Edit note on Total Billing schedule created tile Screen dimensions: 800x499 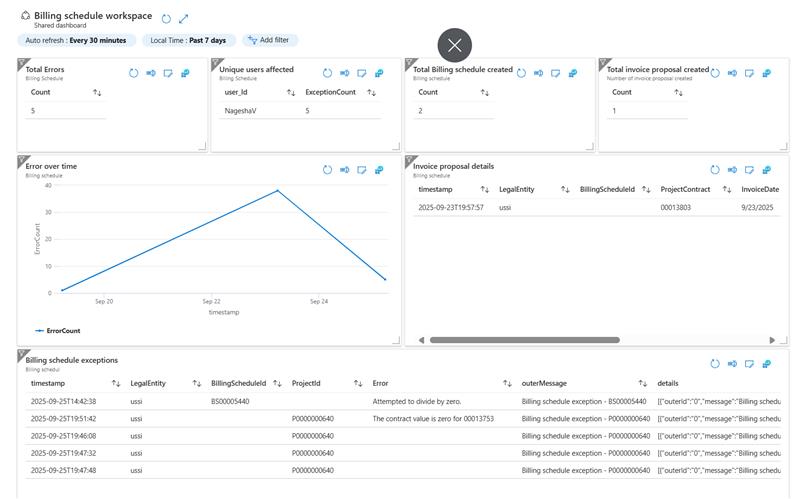[x=556, y=73]
